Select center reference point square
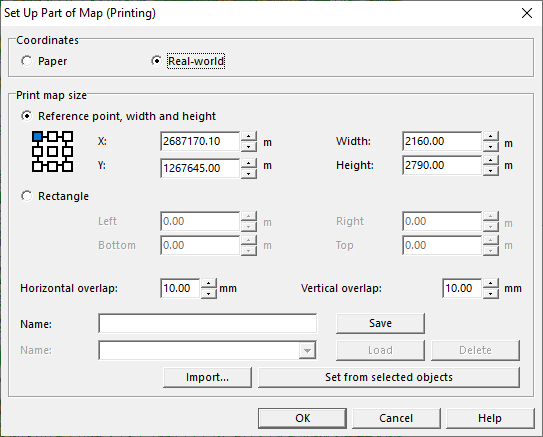The width and height of the screenshot is (543, 437). click(x=52, y=151)
